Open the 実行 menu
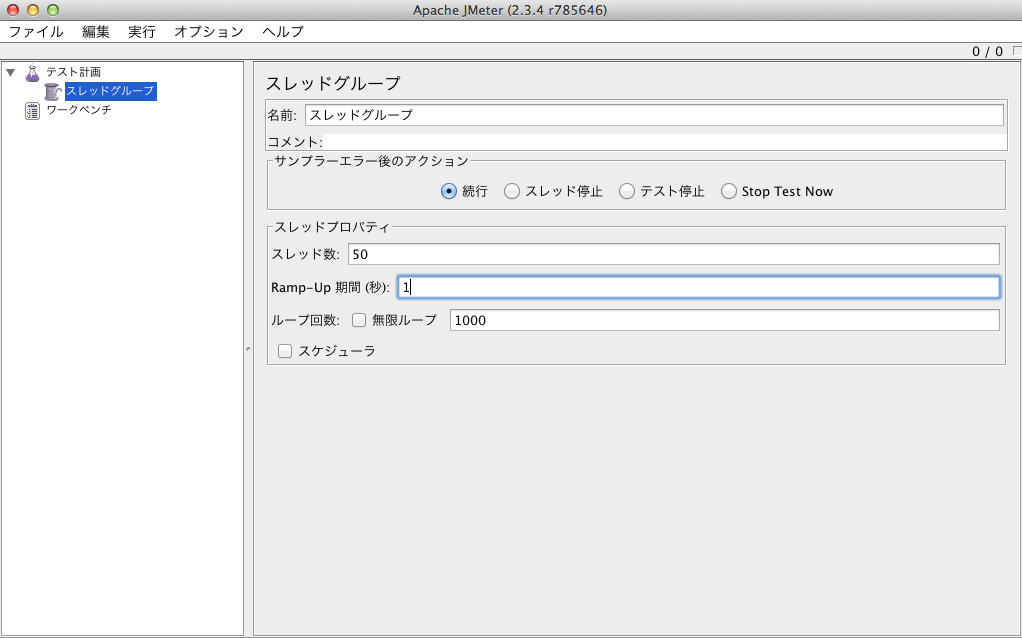This screenshot has width=1022, height=638. 142,31
